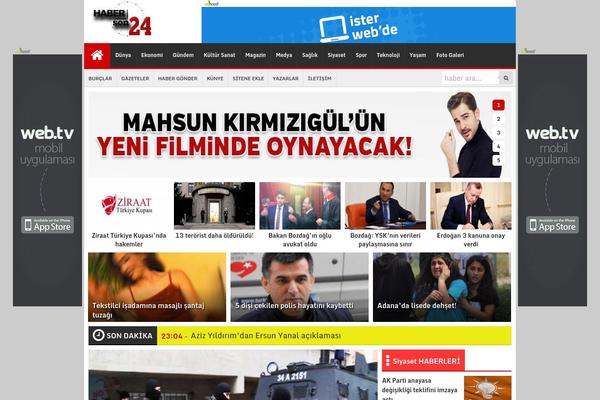The height and width of the screenshot is (400, 600).
Task: Click the search magnifier button
Action: pos(506,78)
